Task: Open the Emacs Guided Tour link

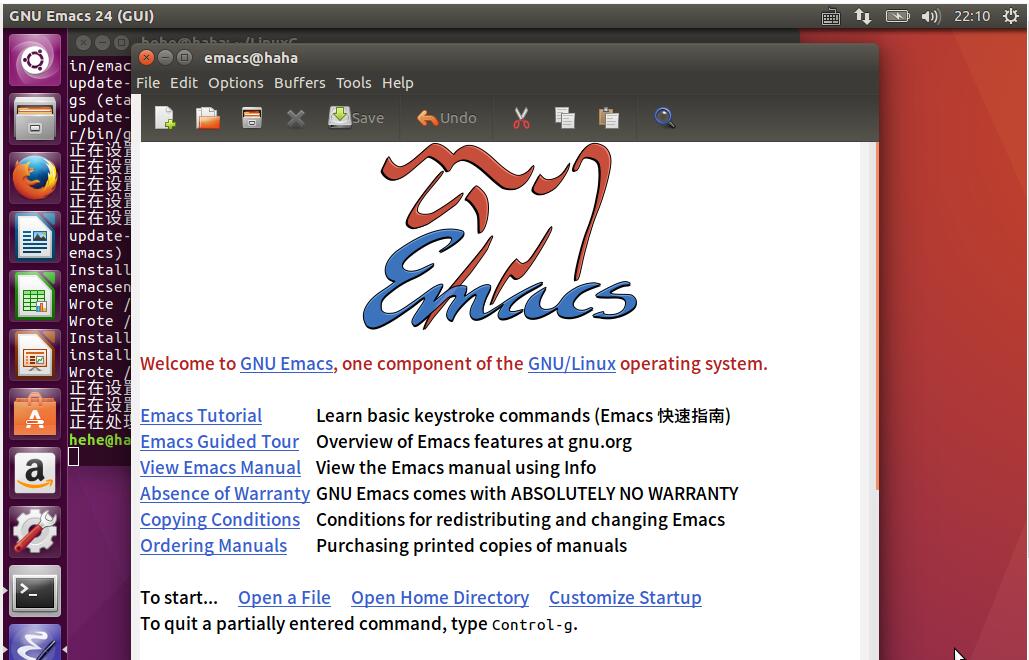Action: coord(220,442)
